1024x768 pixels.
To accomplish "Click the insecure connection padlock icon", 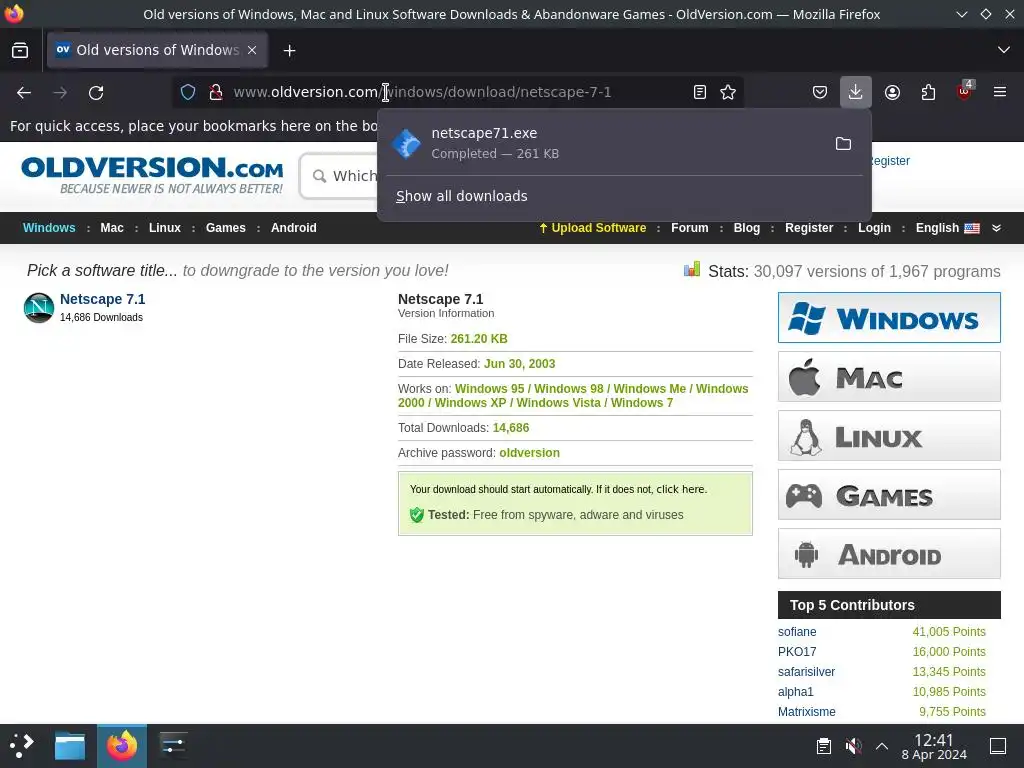I will click(216, 92).
